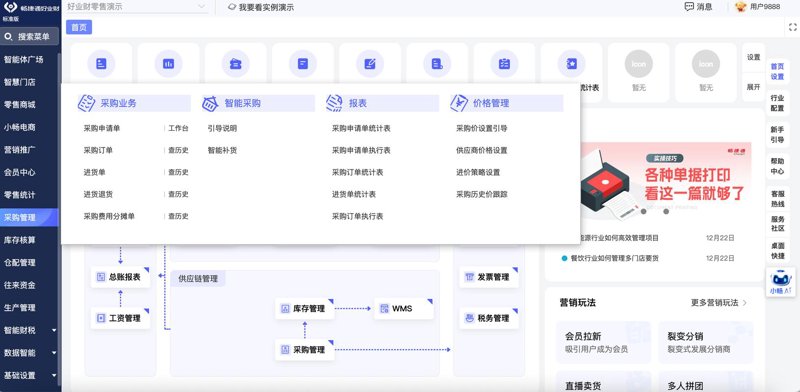Open the 采购管理 flow chart card
Screen dimensions: 800x392
tap(305, 350)
